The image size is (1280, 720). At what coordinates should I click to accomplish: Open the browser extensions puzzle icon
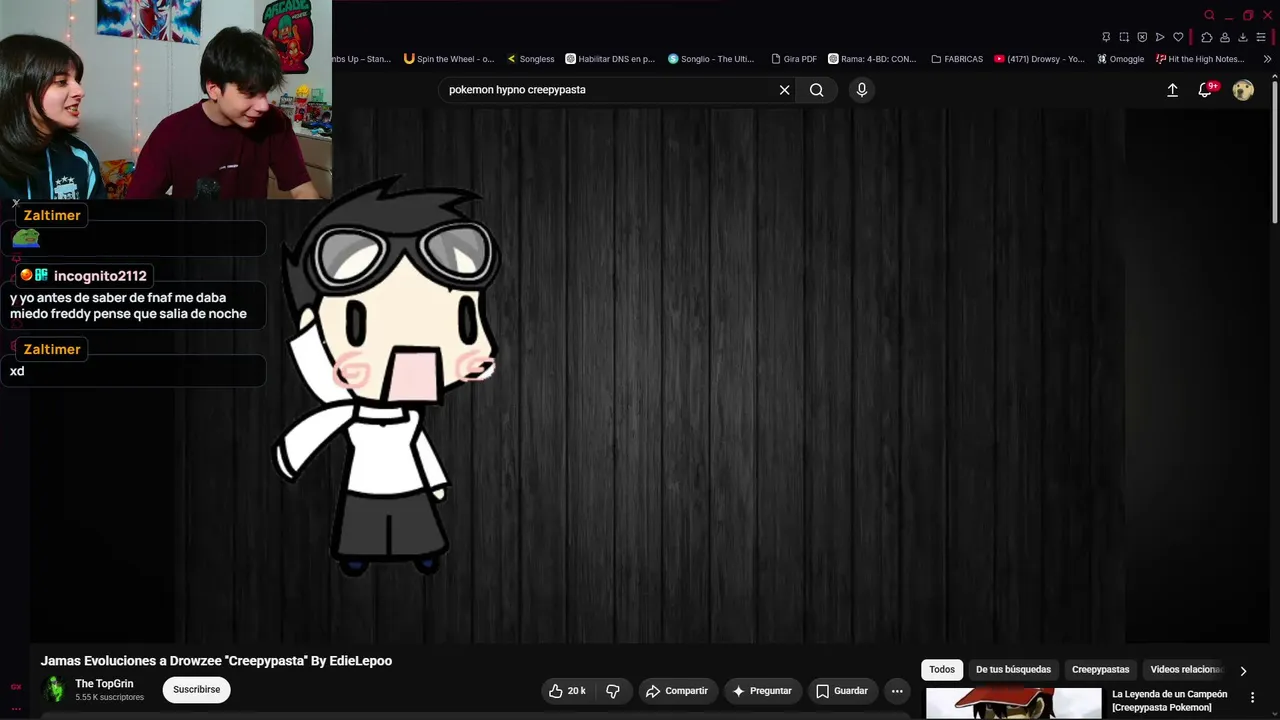[1207, 37]
